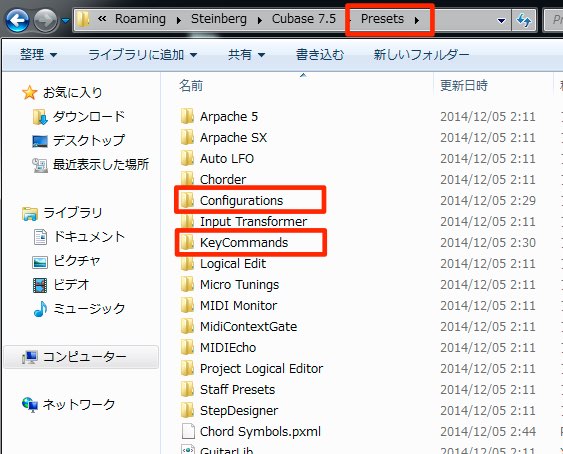
Task: Select ネットワーク in the navigation pane
Action: (69, 404)
